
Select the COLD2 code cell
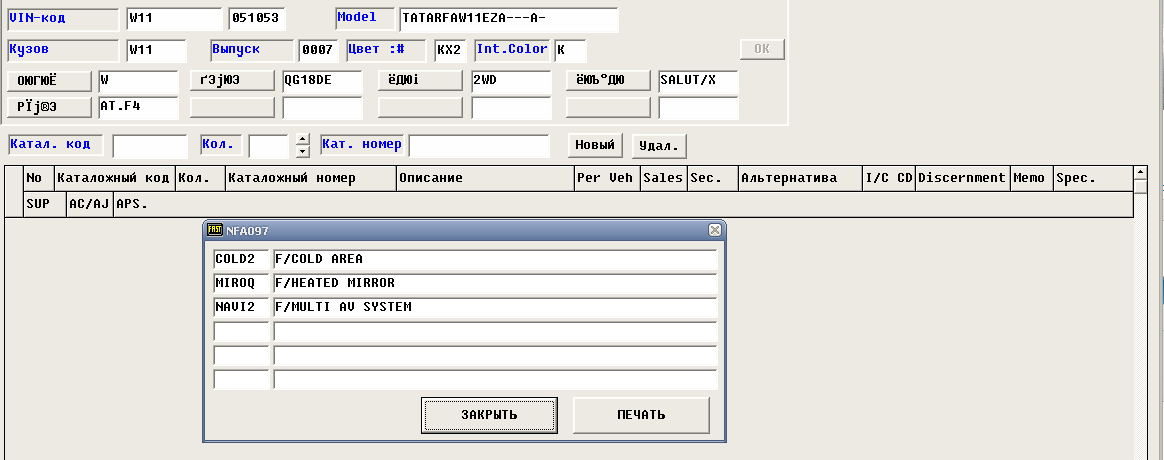241,259
